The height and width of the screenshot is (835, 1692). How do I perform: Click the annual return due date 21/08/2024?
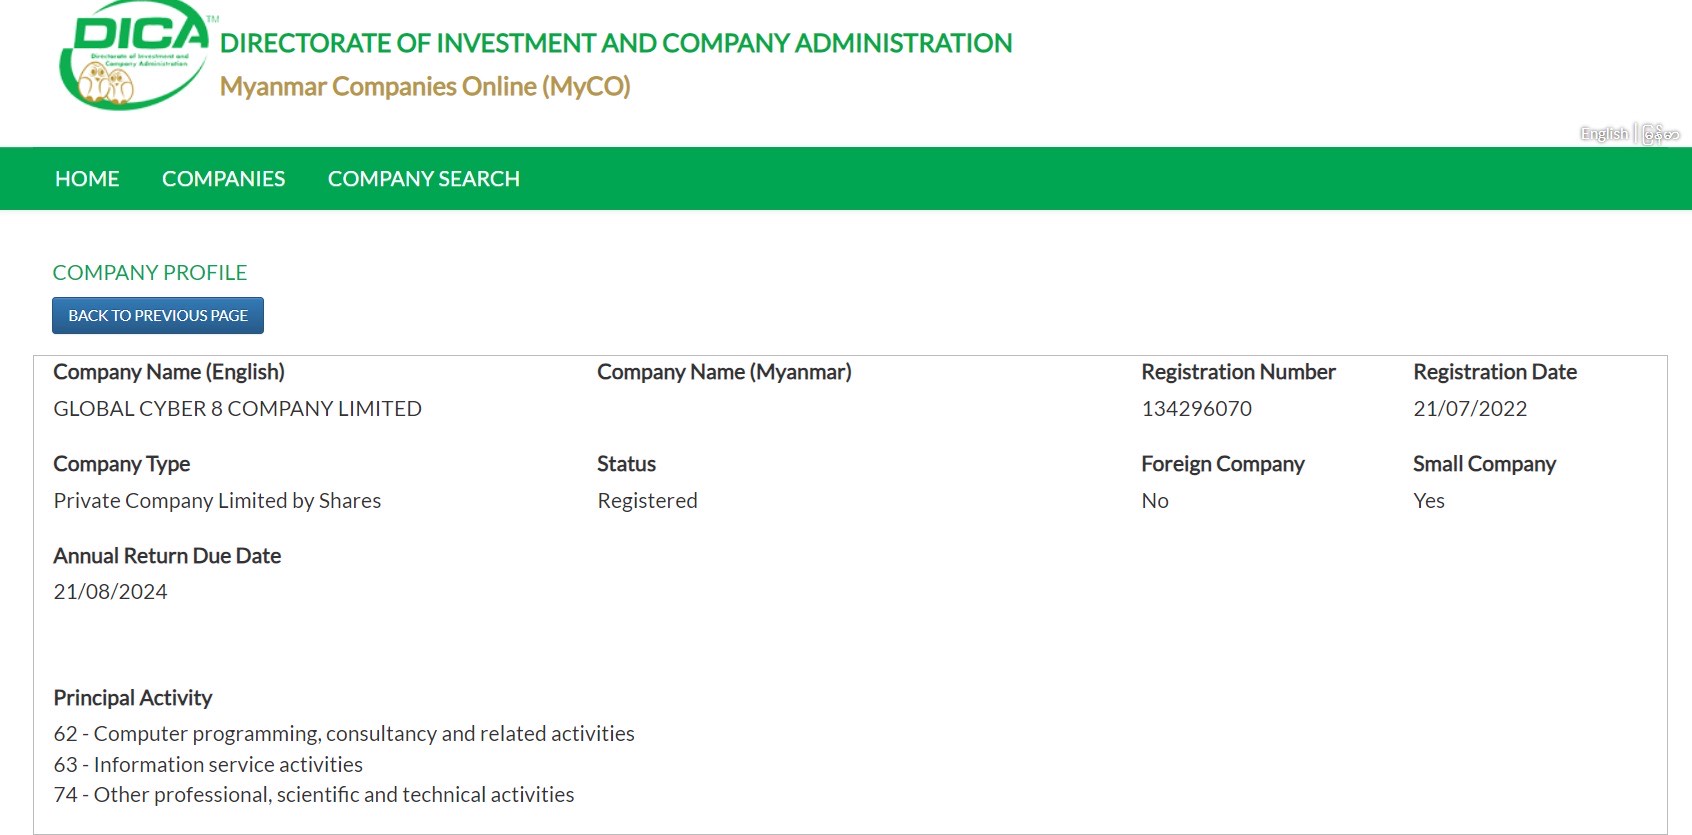[x=110, y=592]
